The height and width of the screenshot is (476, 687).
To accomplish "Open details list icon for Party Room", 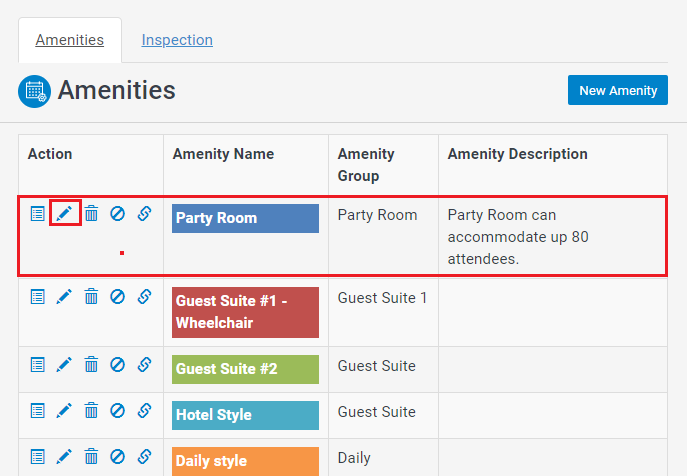I will point(38,213).
